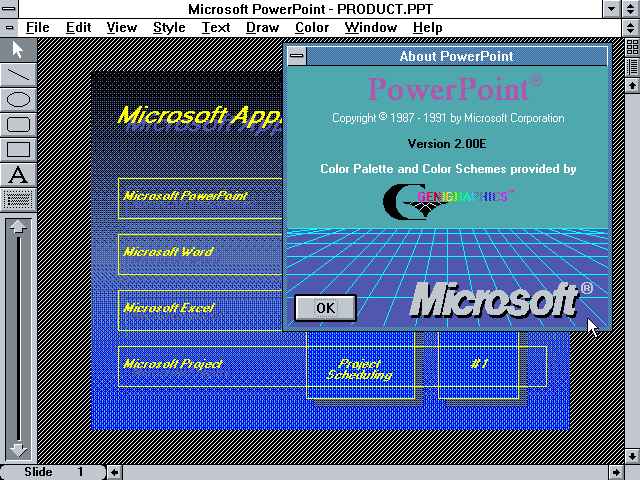Click the vertical scrollbar down arrow
This screenshot has width=640, height=480.
tap(632, 456)
